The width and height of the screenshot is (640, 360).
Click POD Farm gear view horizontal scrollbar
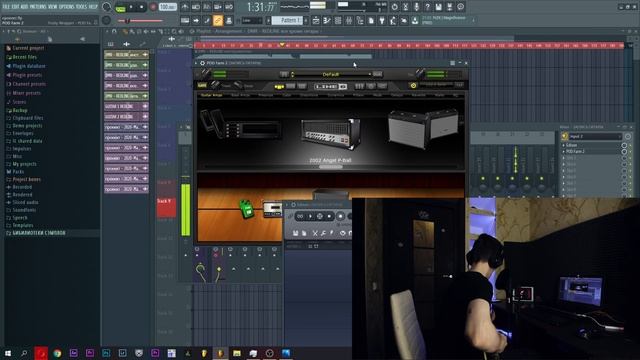pos(331,167)
